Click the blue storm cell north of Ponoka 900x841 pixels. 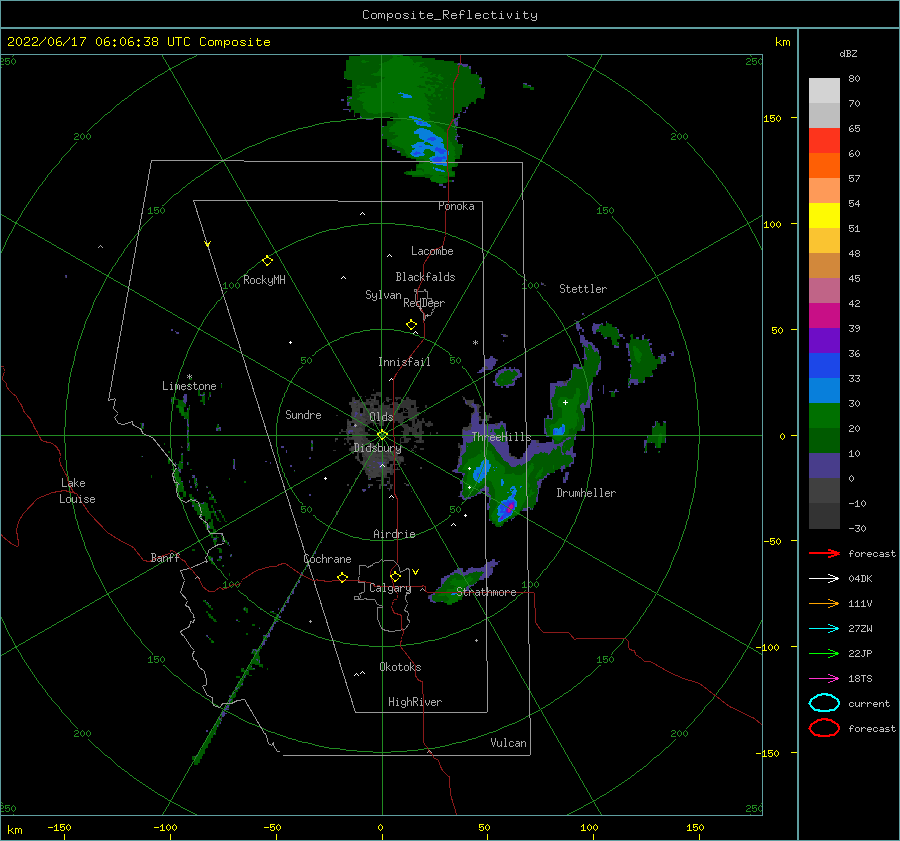pyautogui.click(x=429, y=144)
